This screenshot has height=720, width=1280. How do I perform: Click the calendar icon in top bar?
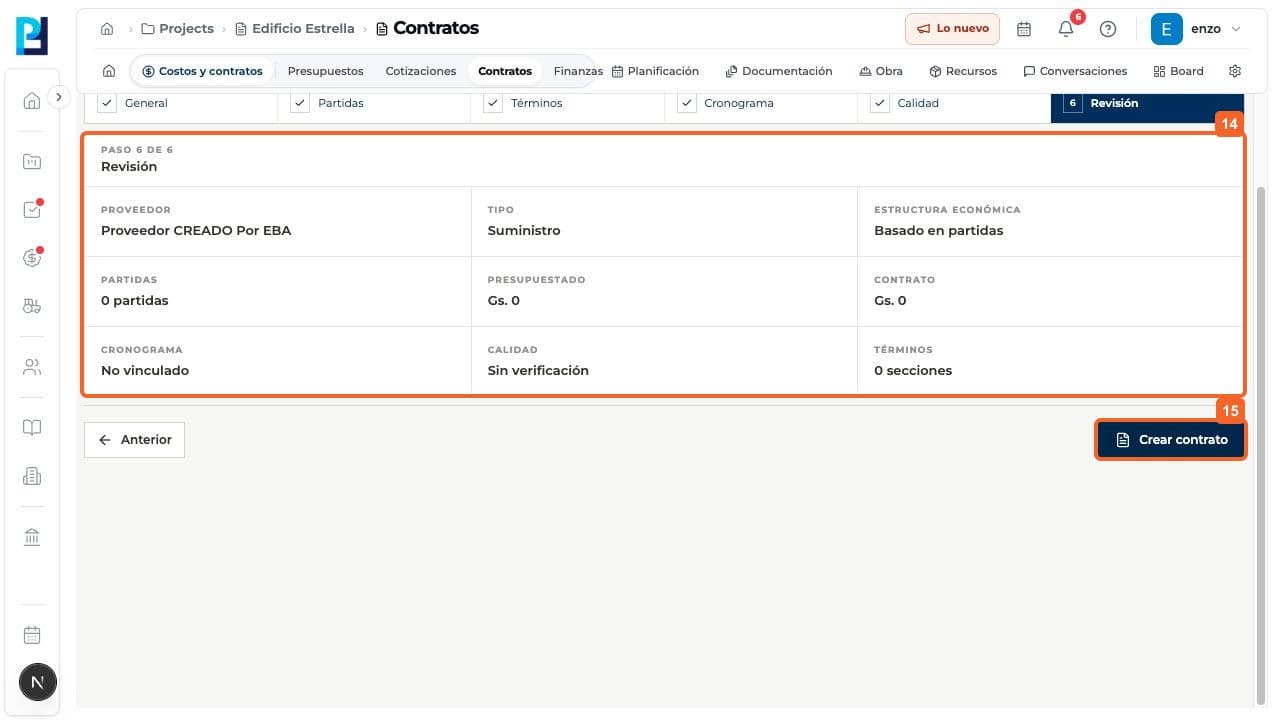click(1024, 29)
